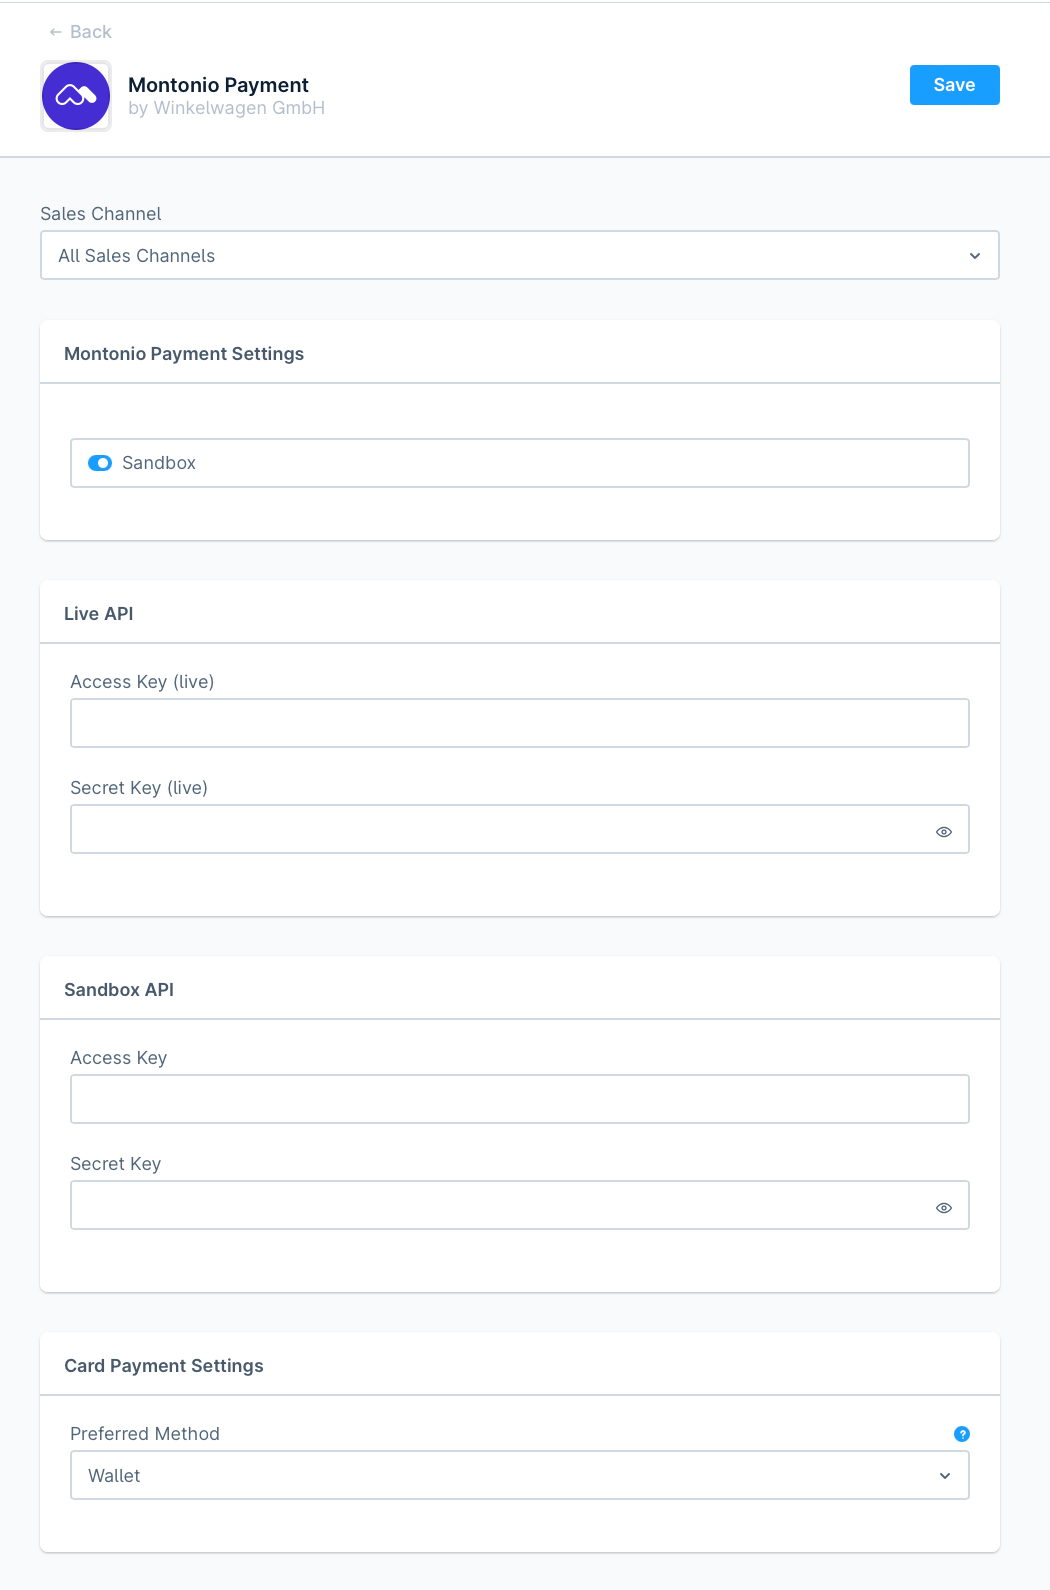Go back using the Back link
Image resolution: width=1050 pixels, height=1590 pixels.
90,32
